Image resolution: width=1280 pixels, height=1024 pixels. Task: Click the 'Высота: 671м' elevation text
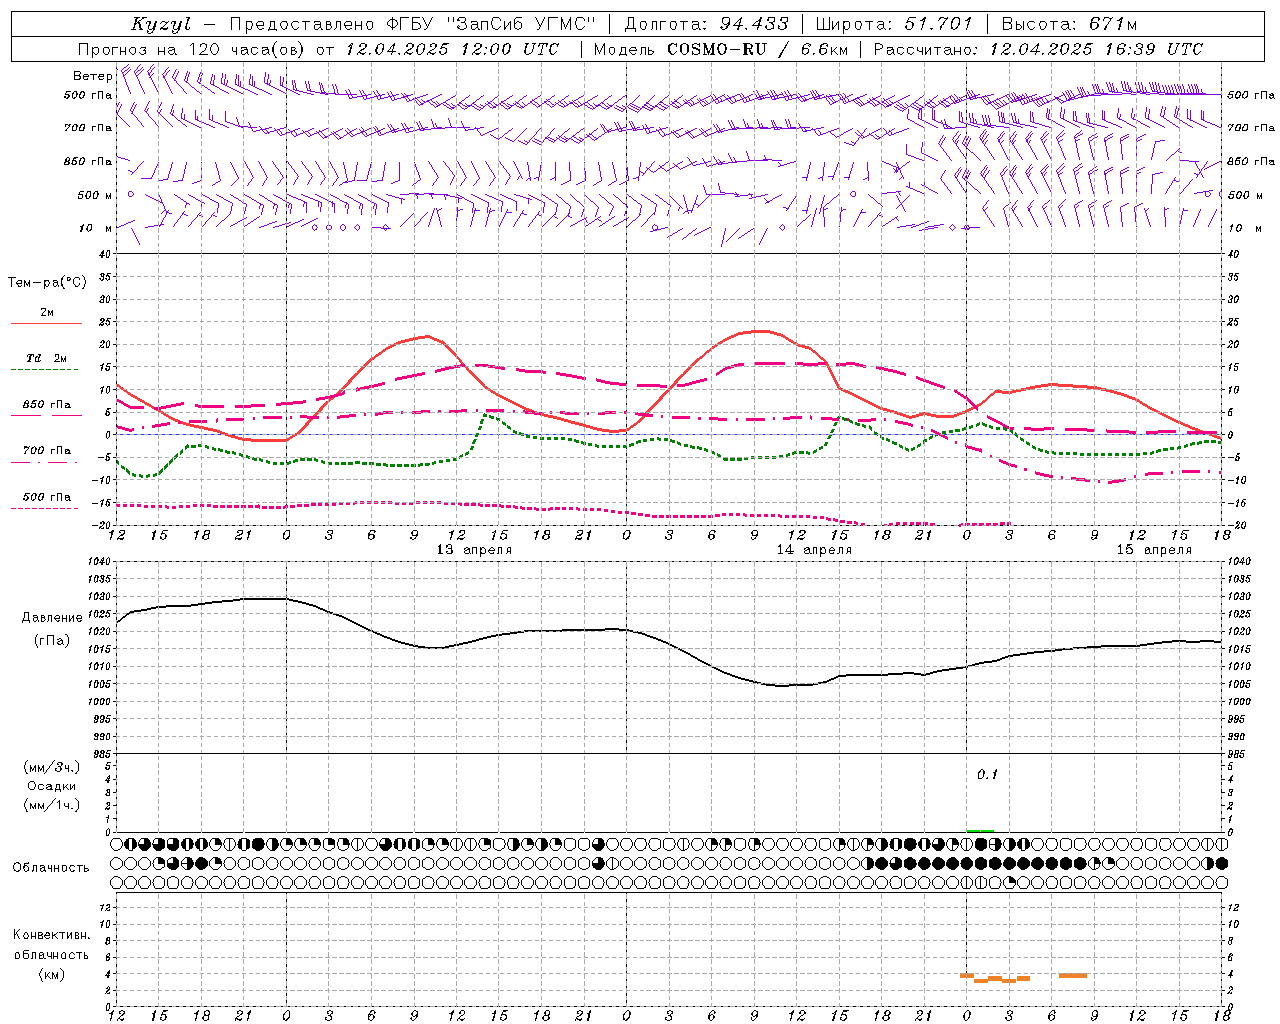tap(1068, 24)
